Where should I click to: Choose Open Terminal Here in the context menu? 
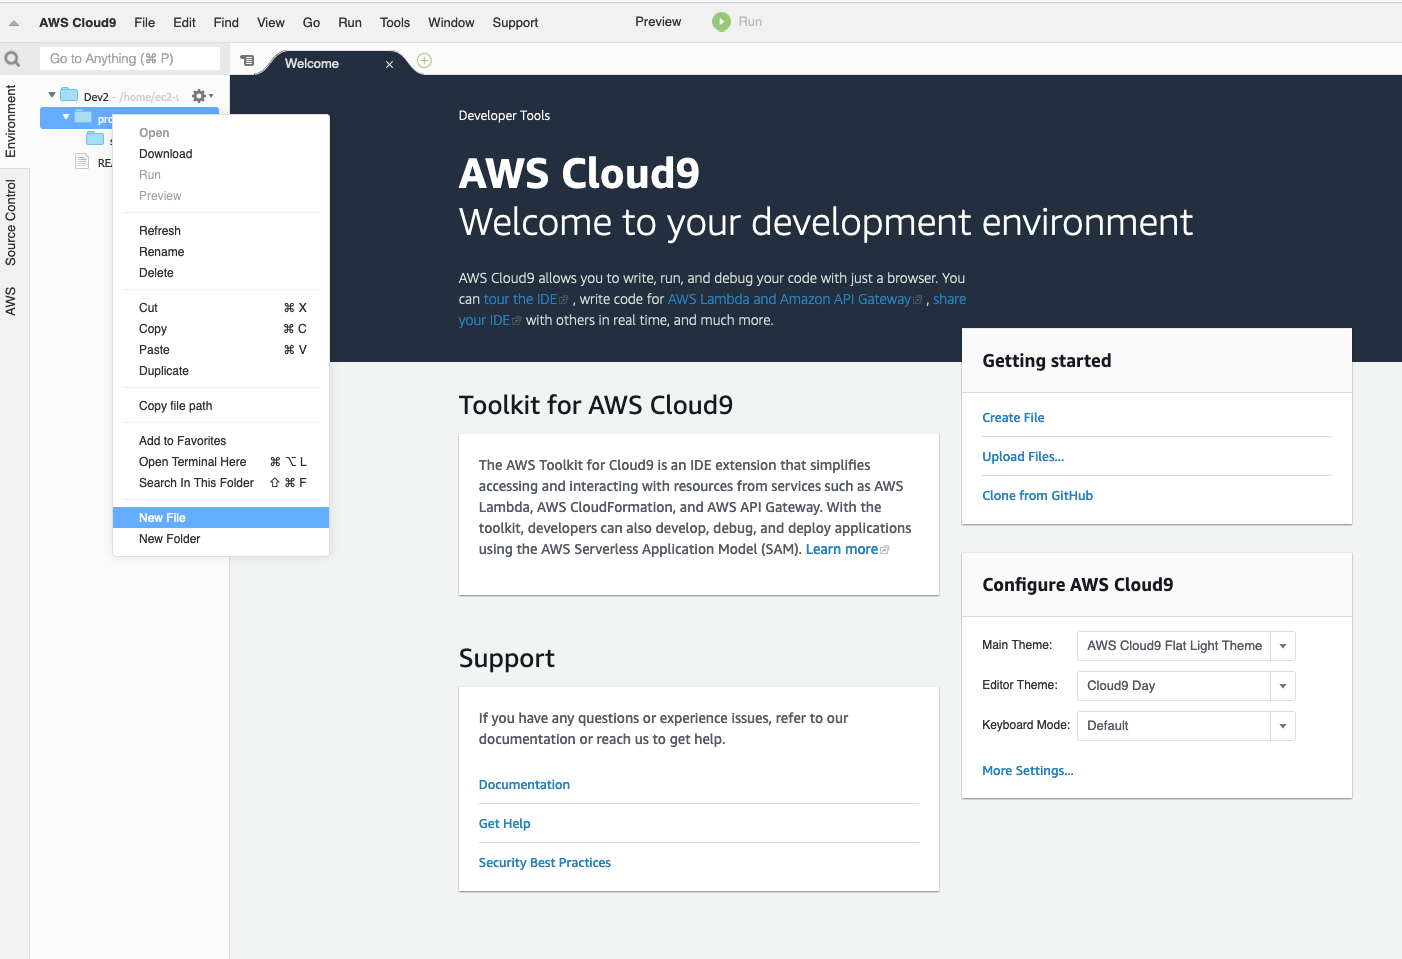[193, 462]
